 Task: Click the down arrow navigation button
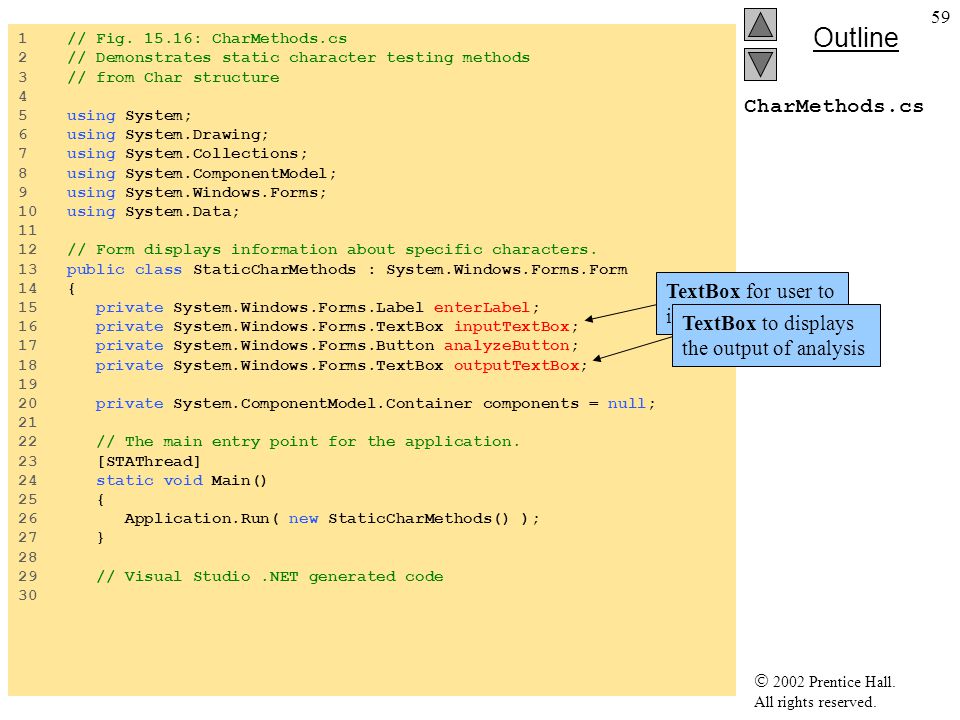760,64
